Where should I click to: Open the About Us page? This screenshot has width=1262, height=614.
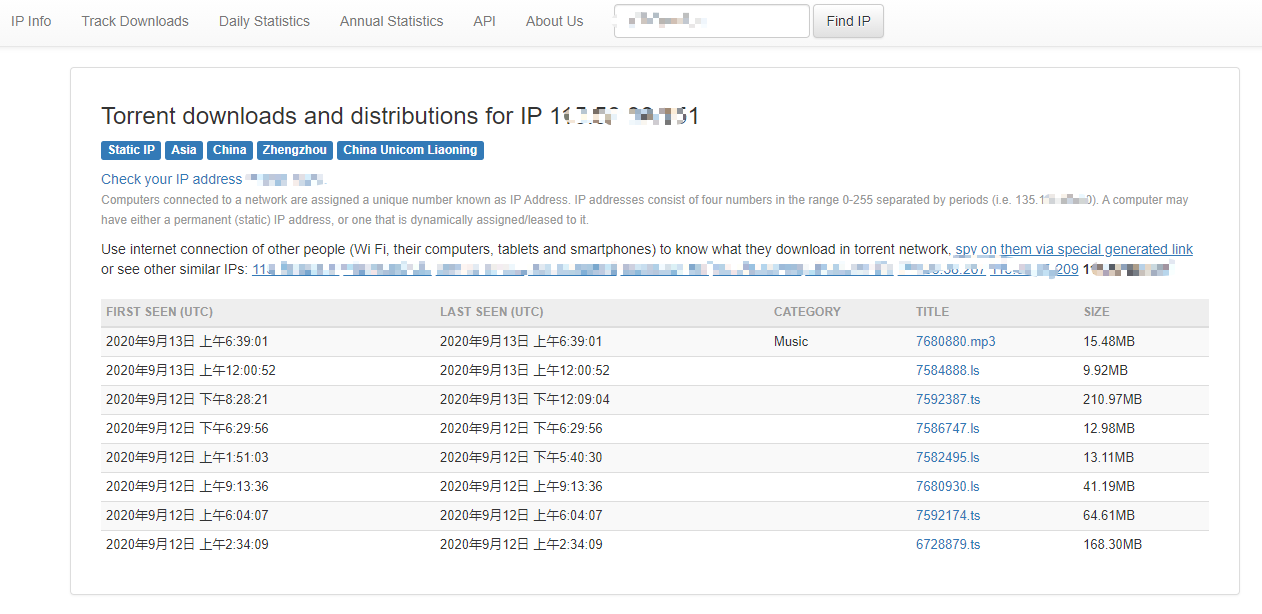coord(554,21)
